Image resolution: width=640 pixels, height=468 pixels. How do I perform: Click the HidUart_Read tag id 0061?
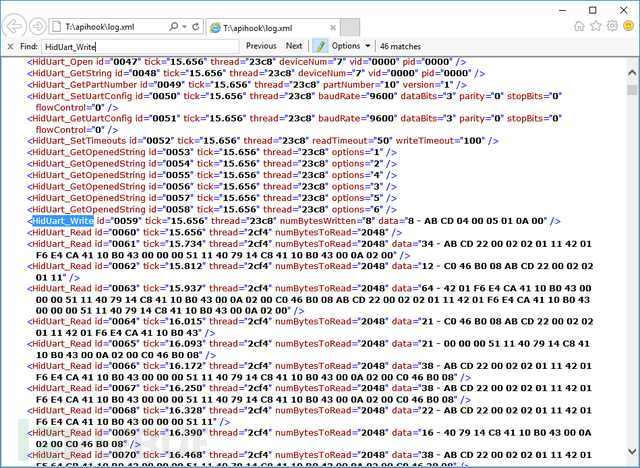[x=62, y=244]
